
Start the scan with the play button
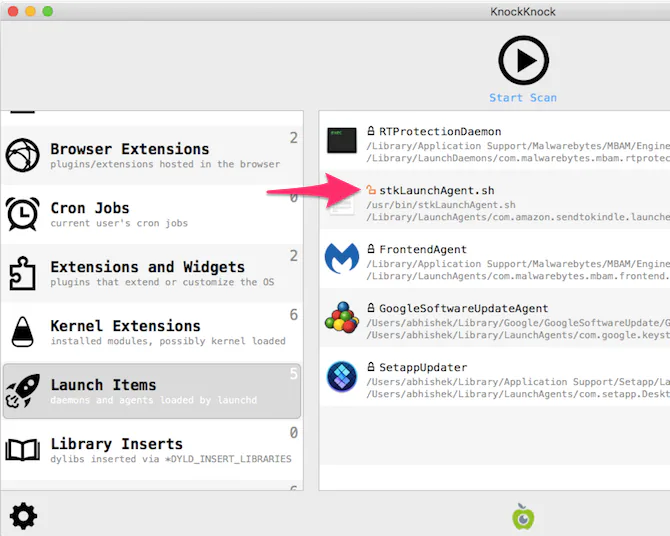[x=523, y=60]
